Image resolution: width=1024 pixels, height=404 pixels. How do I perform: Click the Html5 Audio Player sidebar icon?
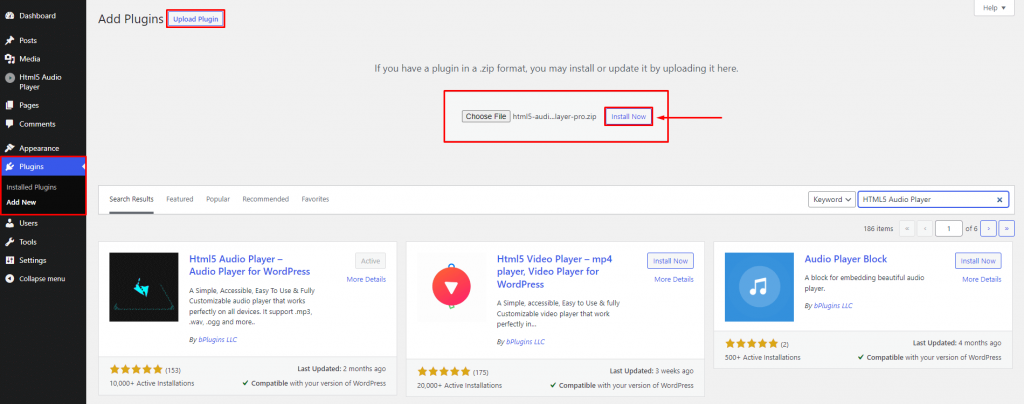coord(10,77)
